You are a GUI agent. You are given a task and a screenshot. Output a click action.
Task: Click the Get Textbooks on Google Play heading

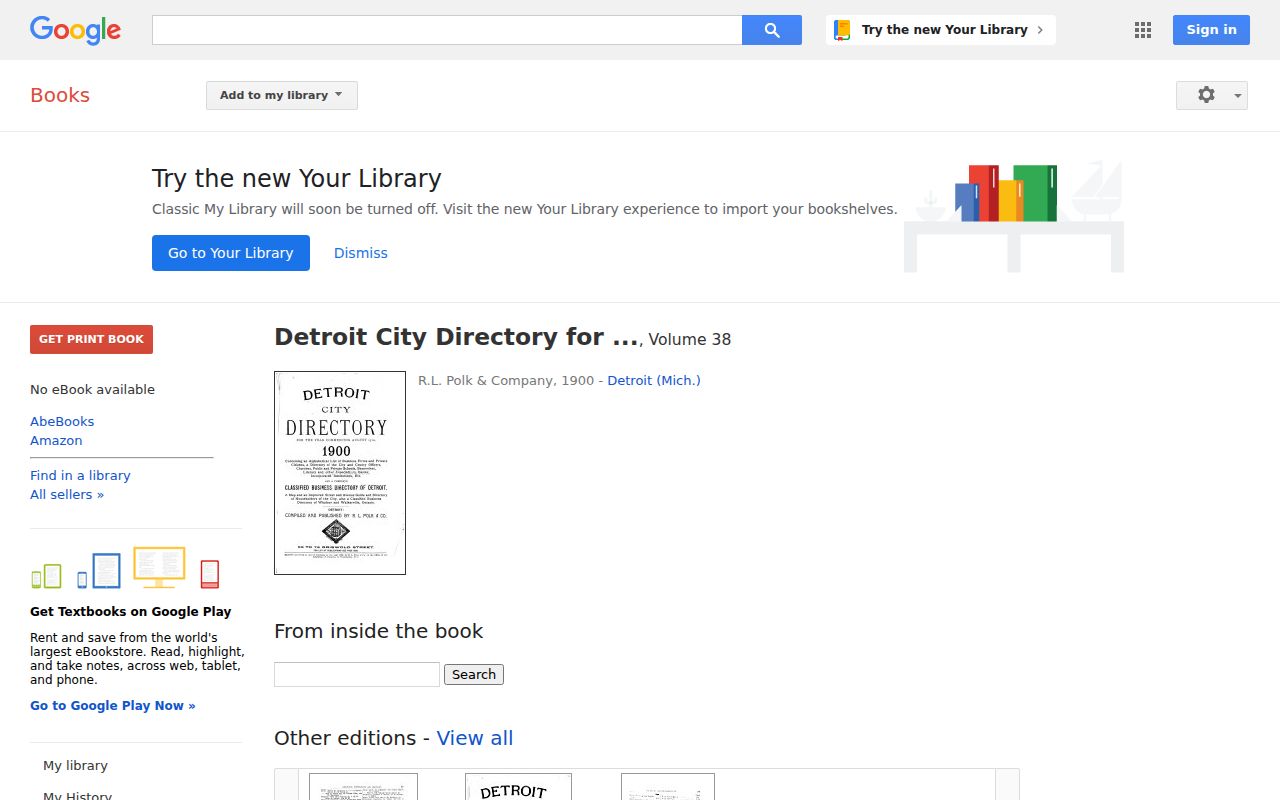(x=130, y=612)
